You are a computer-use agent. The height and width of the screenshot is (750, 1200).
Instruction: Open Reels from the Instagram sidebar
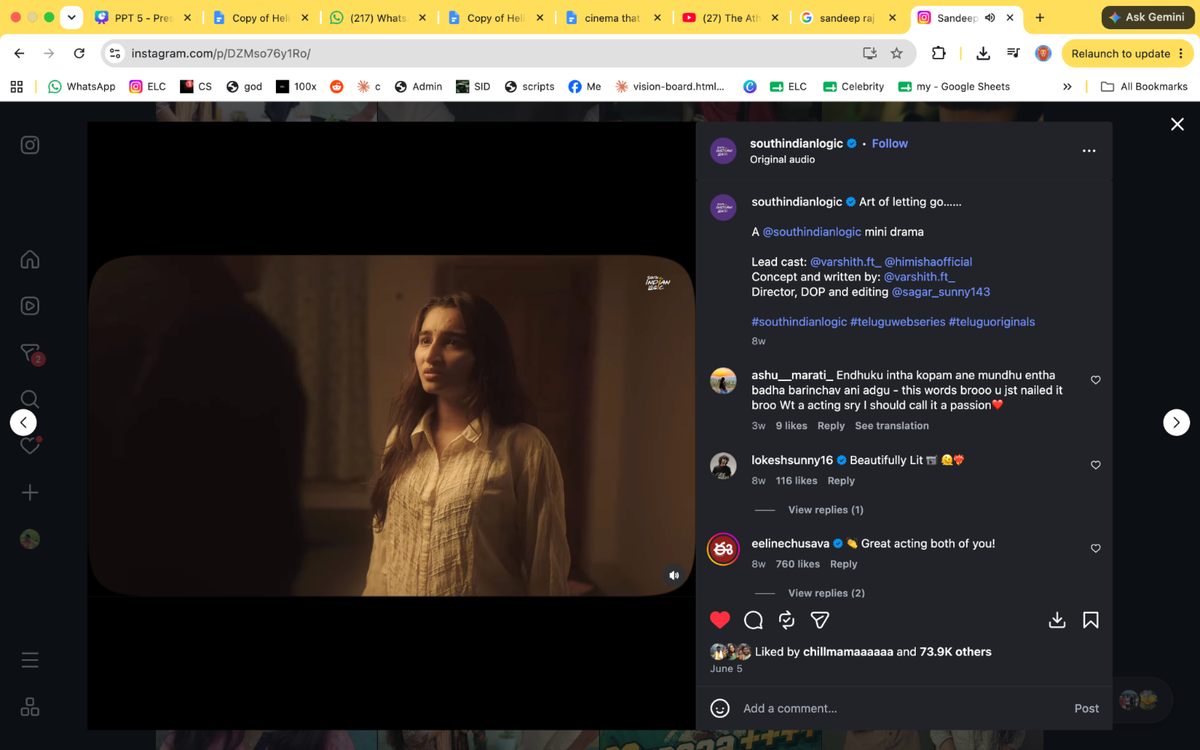[x=30, y=306]
